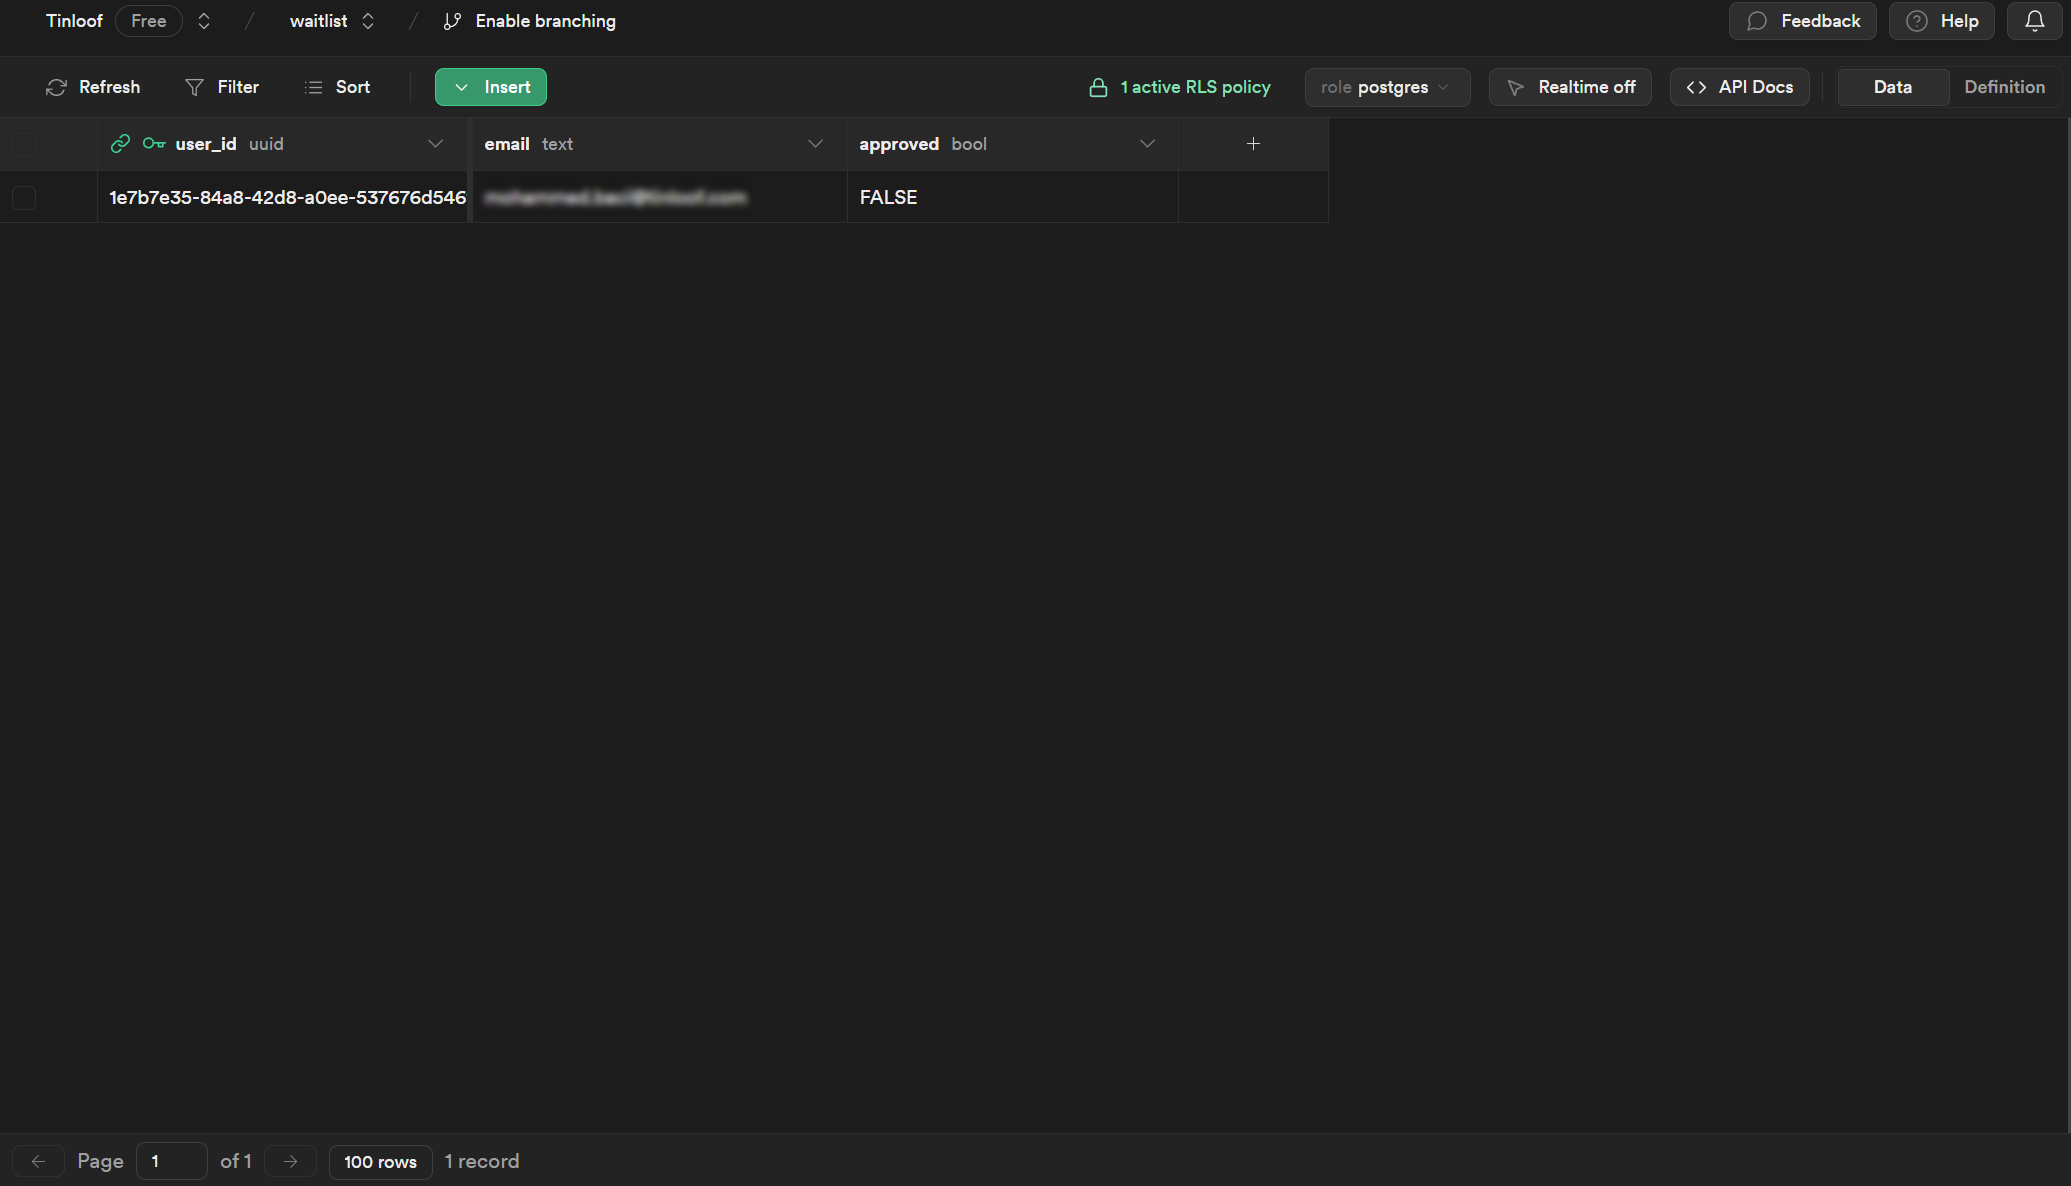The image size is (2071, 1186).
Task: Click the notifications bell icon
Action: (2034, 21)
